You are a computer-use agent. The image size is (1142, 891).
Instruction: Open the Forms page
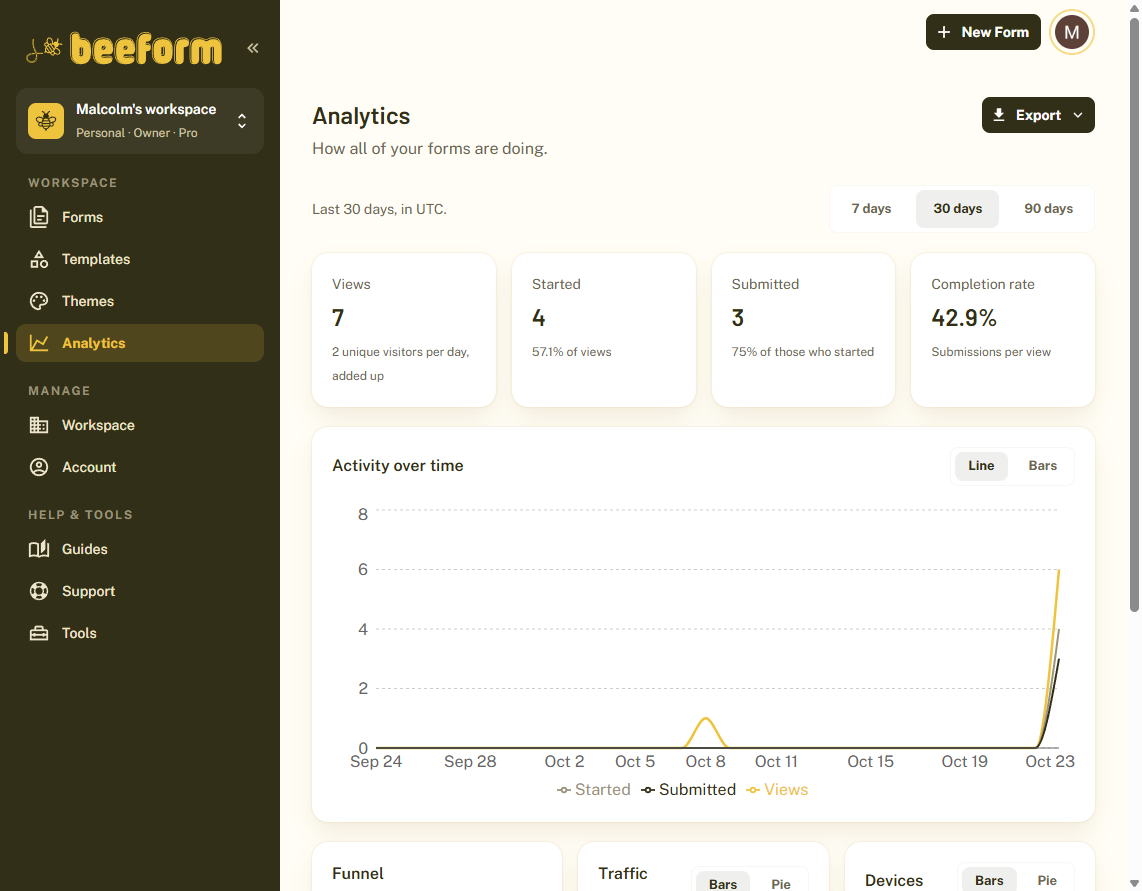point(140,217)
